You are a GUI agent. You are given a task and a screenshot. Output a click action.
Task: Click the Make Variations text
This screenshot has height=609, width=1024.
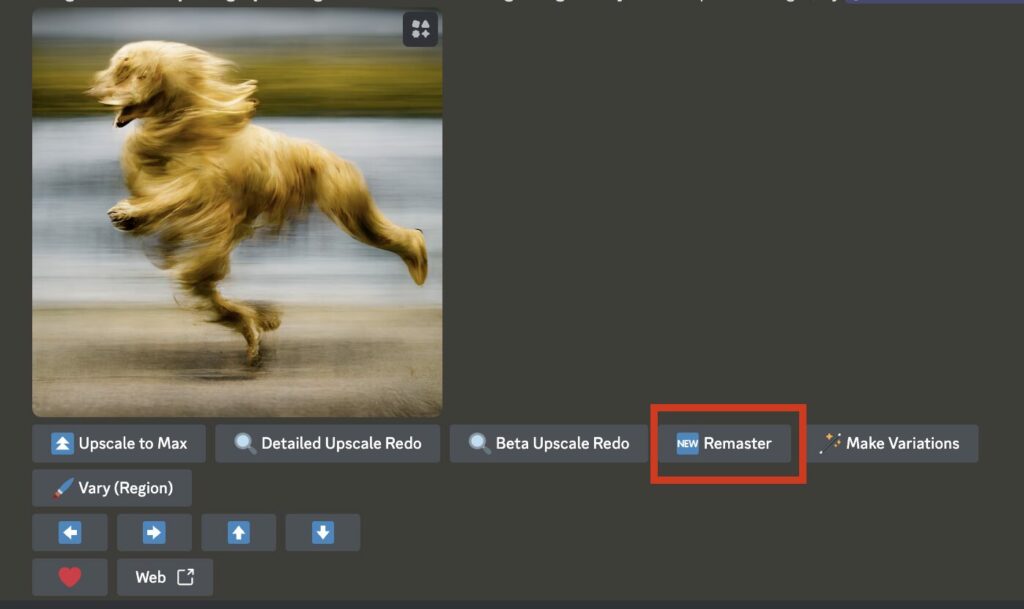pos(902,443)
